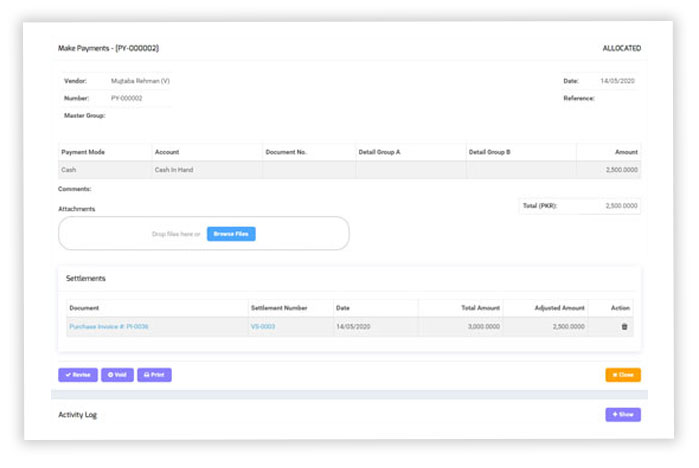Select the vendor name Mujtaba Rehman (V)

pyautogui.click(x=140, y=81)
